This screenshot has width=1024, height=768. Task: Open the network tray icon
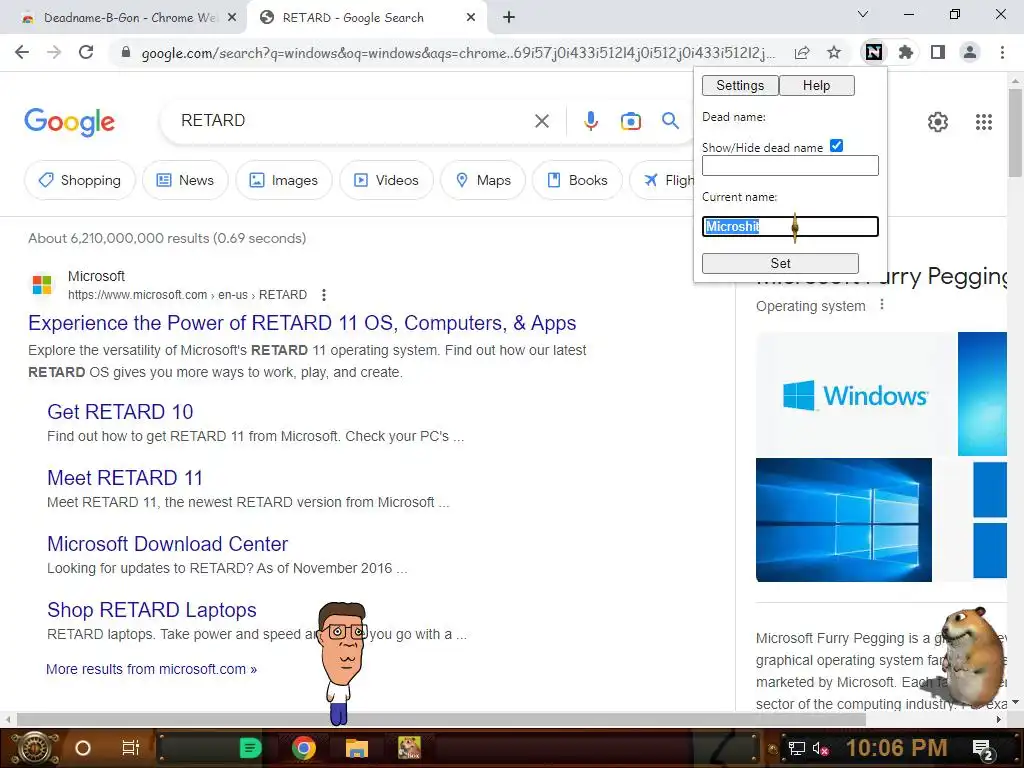[797, 748]
